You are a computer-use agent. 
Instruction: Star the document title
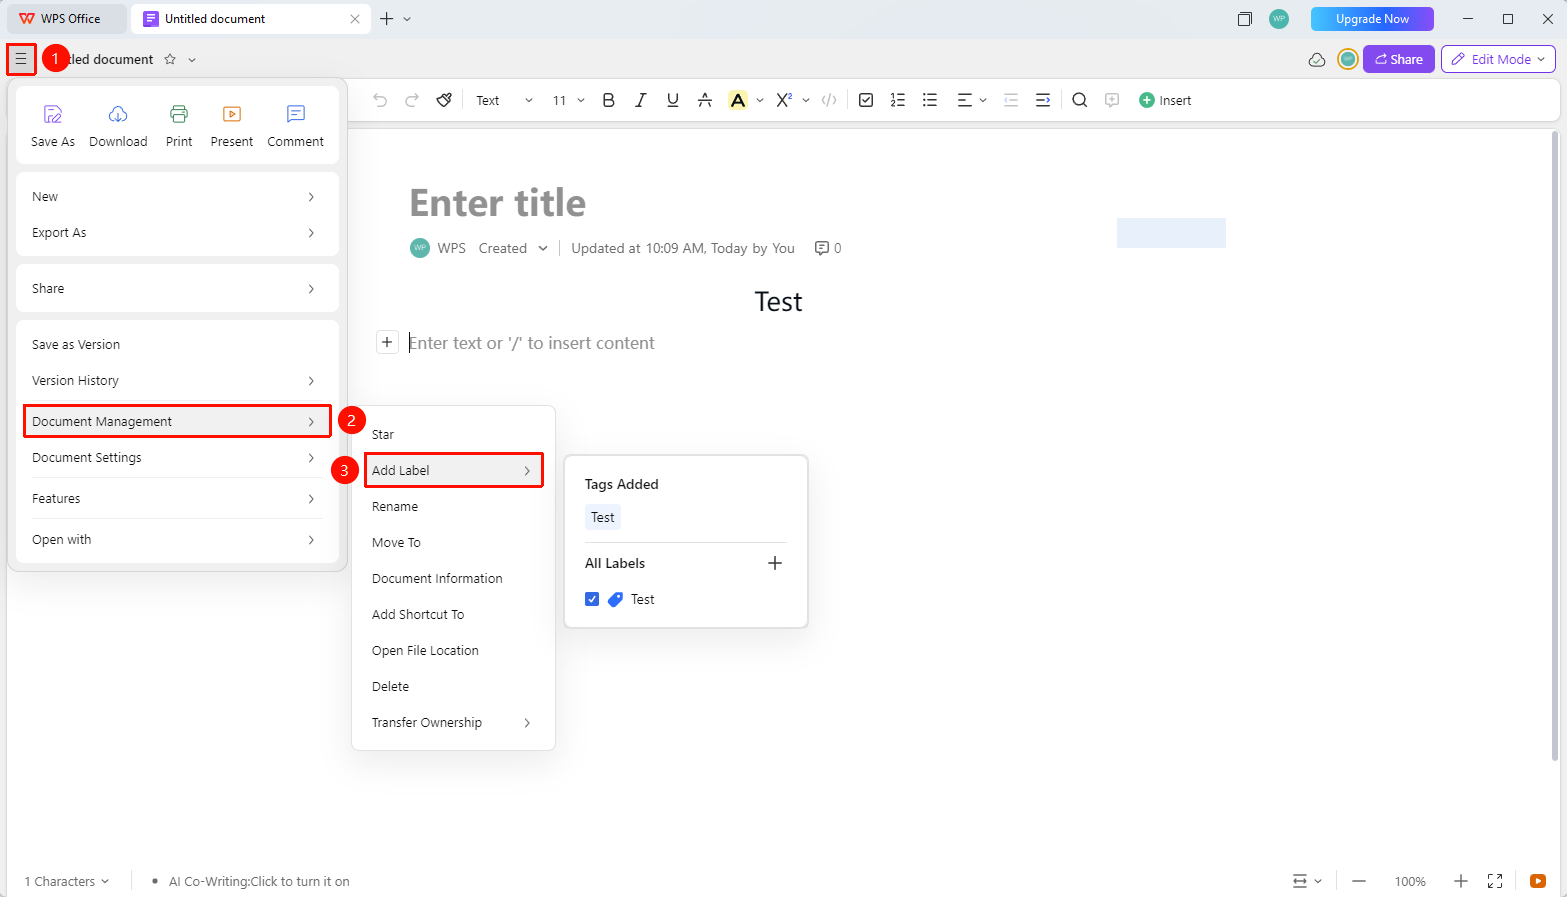[170, 59]
